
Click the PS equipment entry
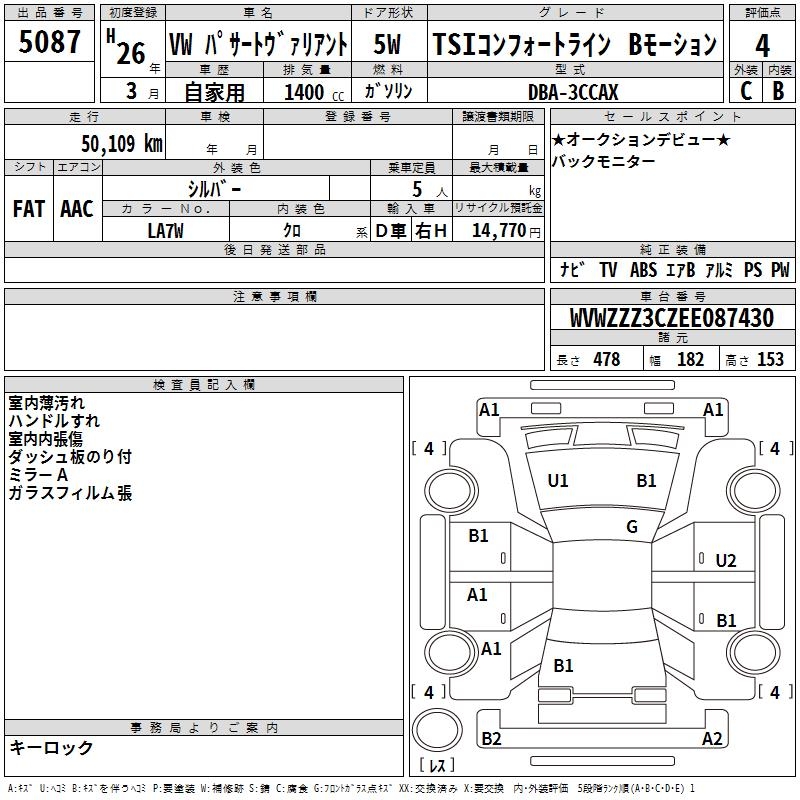click(x=753, y=270)
